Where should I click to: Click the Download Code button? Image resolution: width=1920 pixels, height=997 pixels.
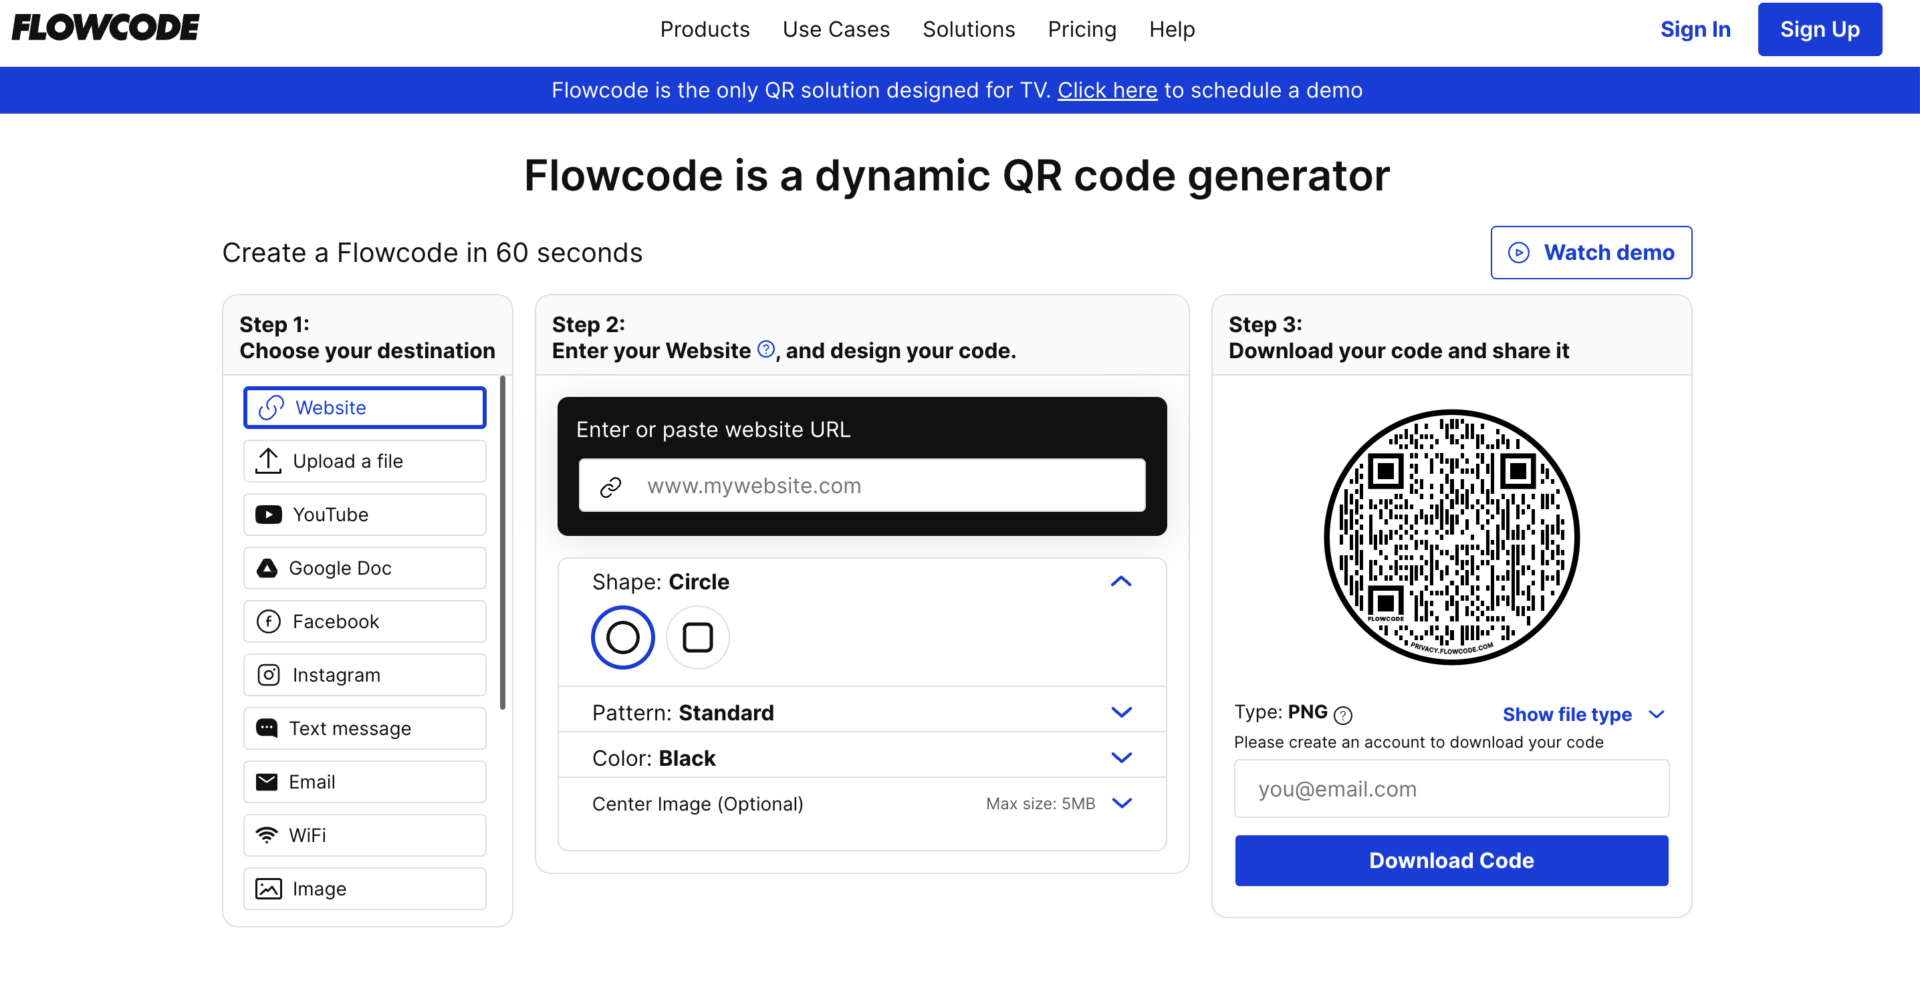tap(1451, 860)
